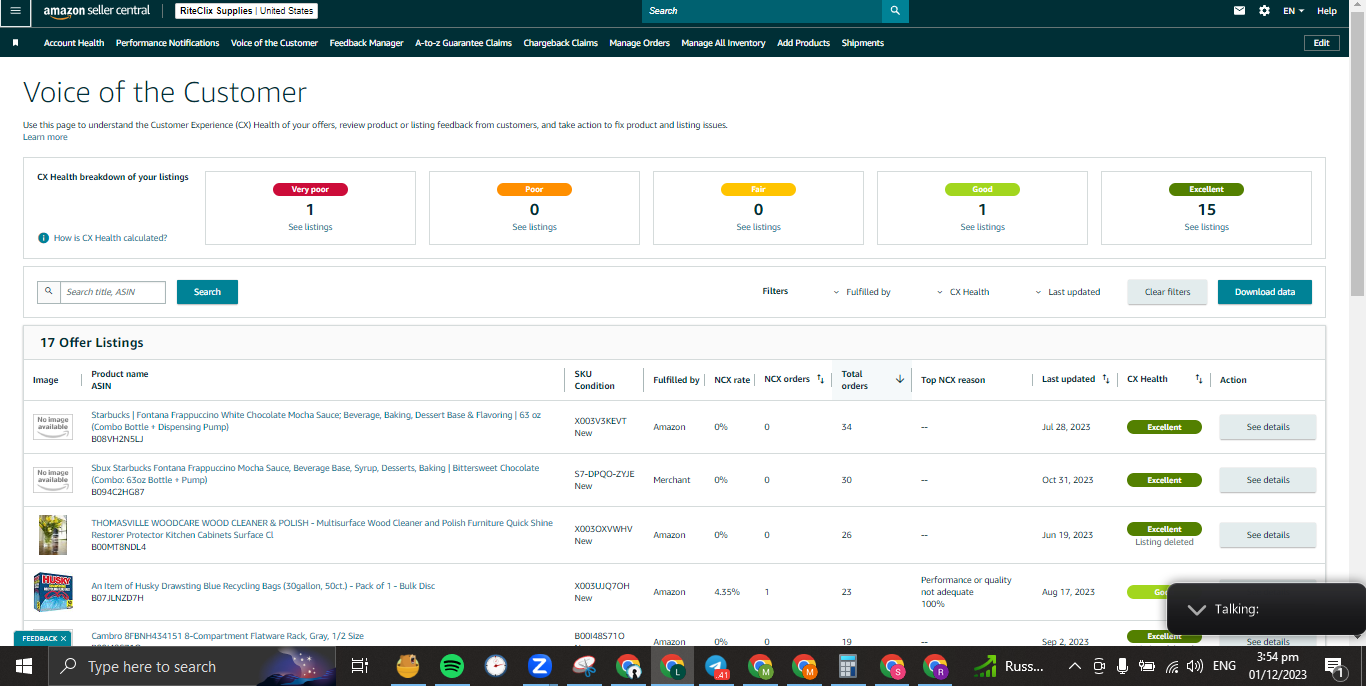Image resolution: width=1366 pixels, height=686 pixels.
Task: Click the top Seller Central search field
Action: tap(762, 11)
